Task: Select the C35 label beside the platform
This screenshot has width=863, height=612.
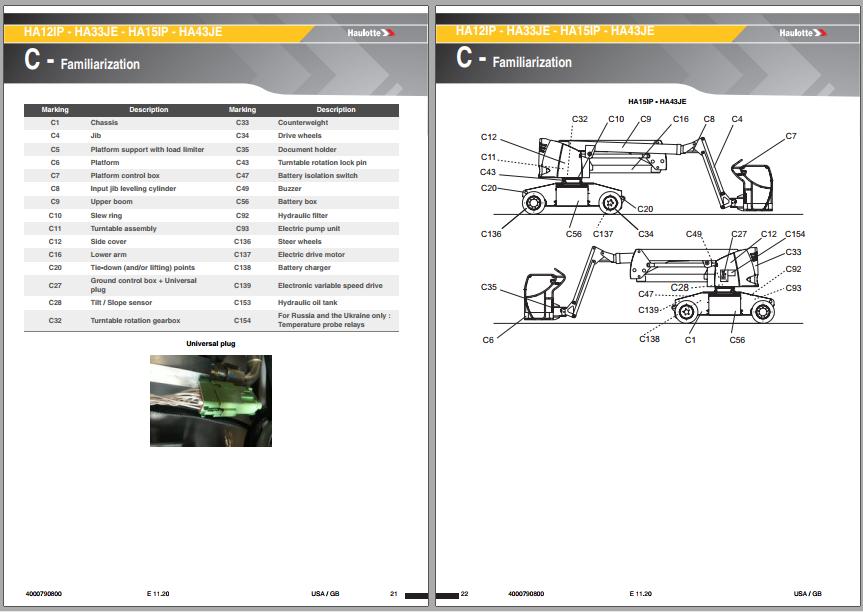Action: (x=489, y=287)
